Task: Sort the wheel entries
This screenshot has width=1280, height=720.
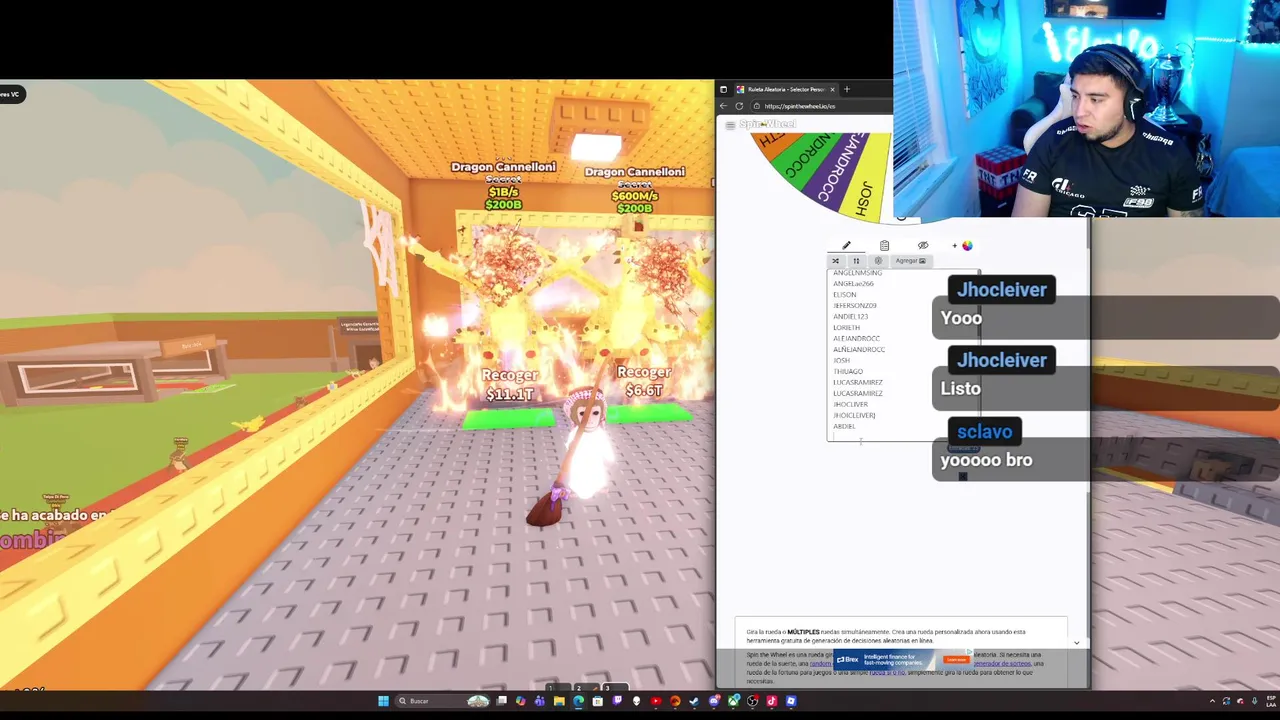Action: click(x=856, y=261)
